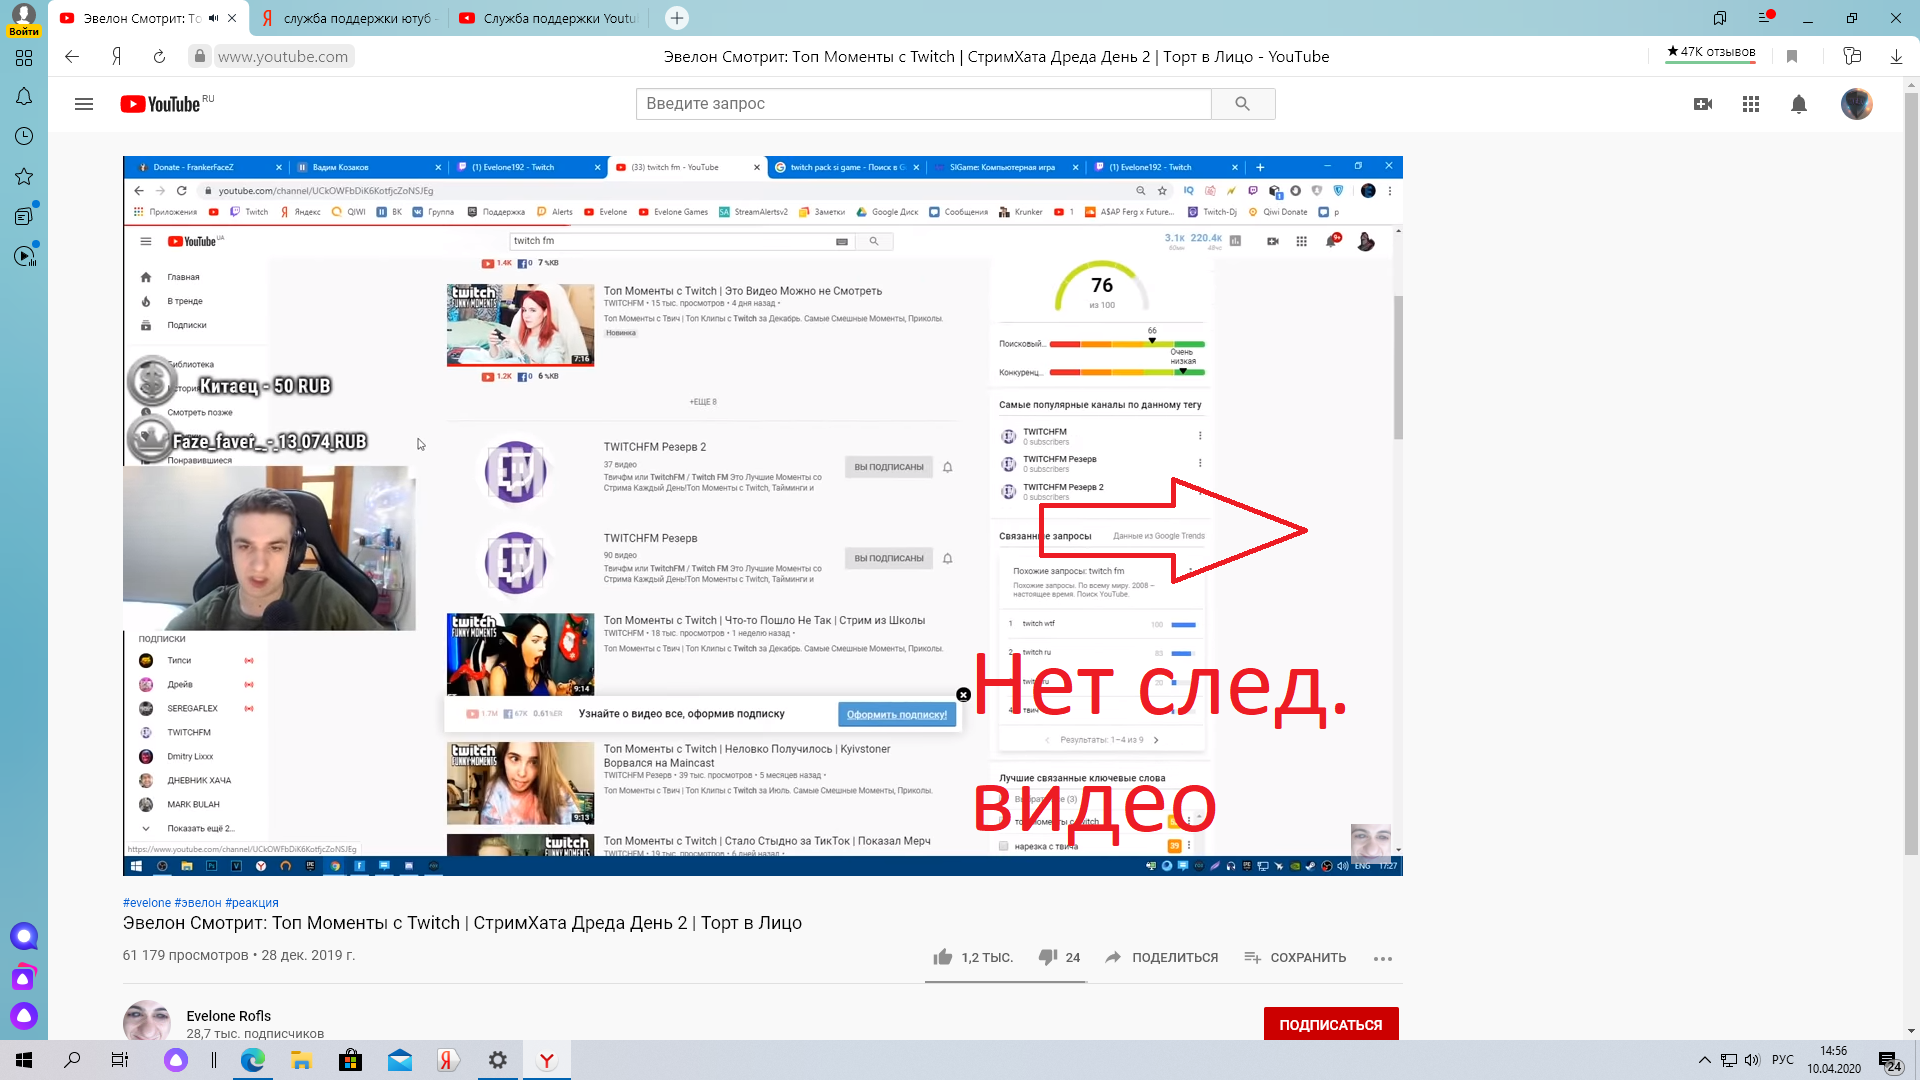Open the browser sidebar history clock icon
Screen dimensions: 1920x1080
24,136
